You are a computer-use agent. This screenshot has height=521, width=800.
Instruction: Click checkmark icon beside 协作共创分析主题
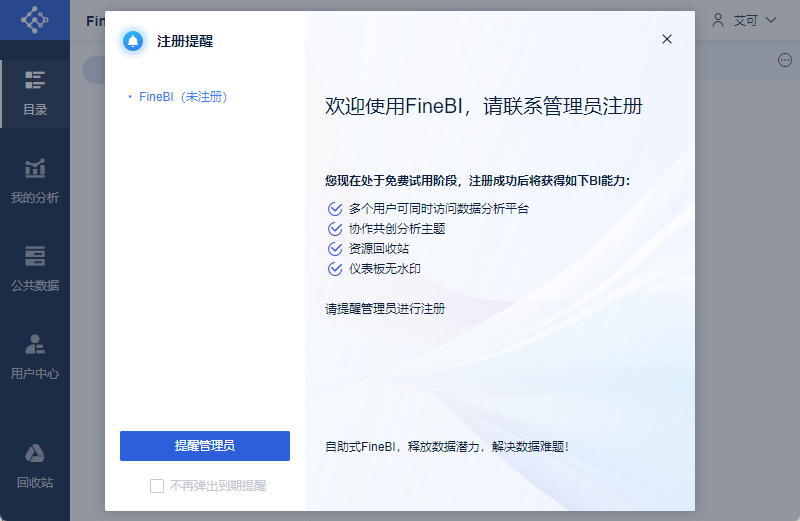click(x=335, y=229)
